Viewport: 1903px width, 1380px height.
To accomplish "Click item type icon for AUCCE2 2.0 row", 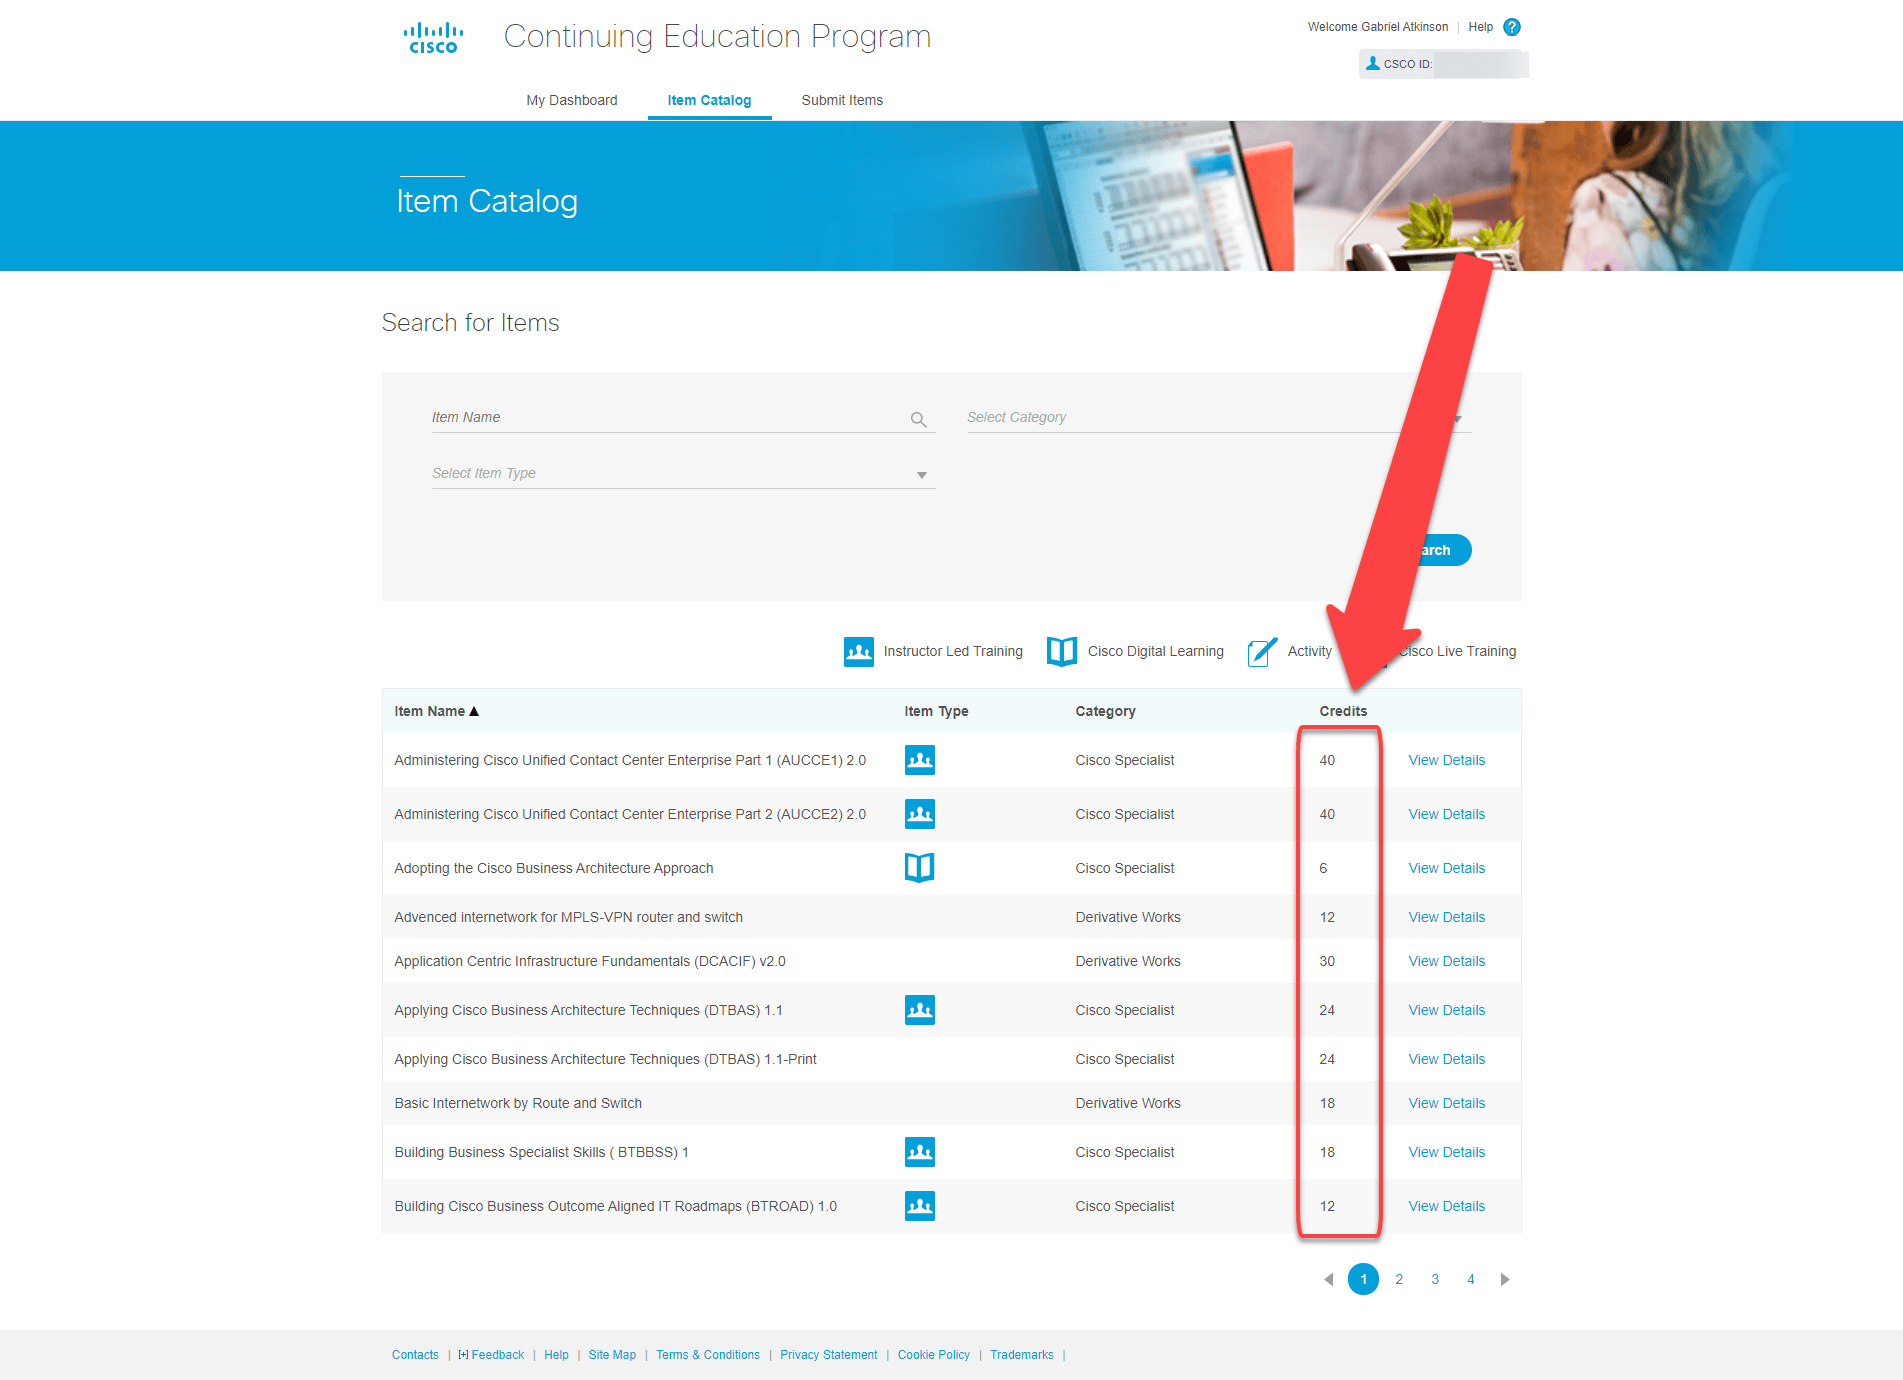I will coord(920,814).
